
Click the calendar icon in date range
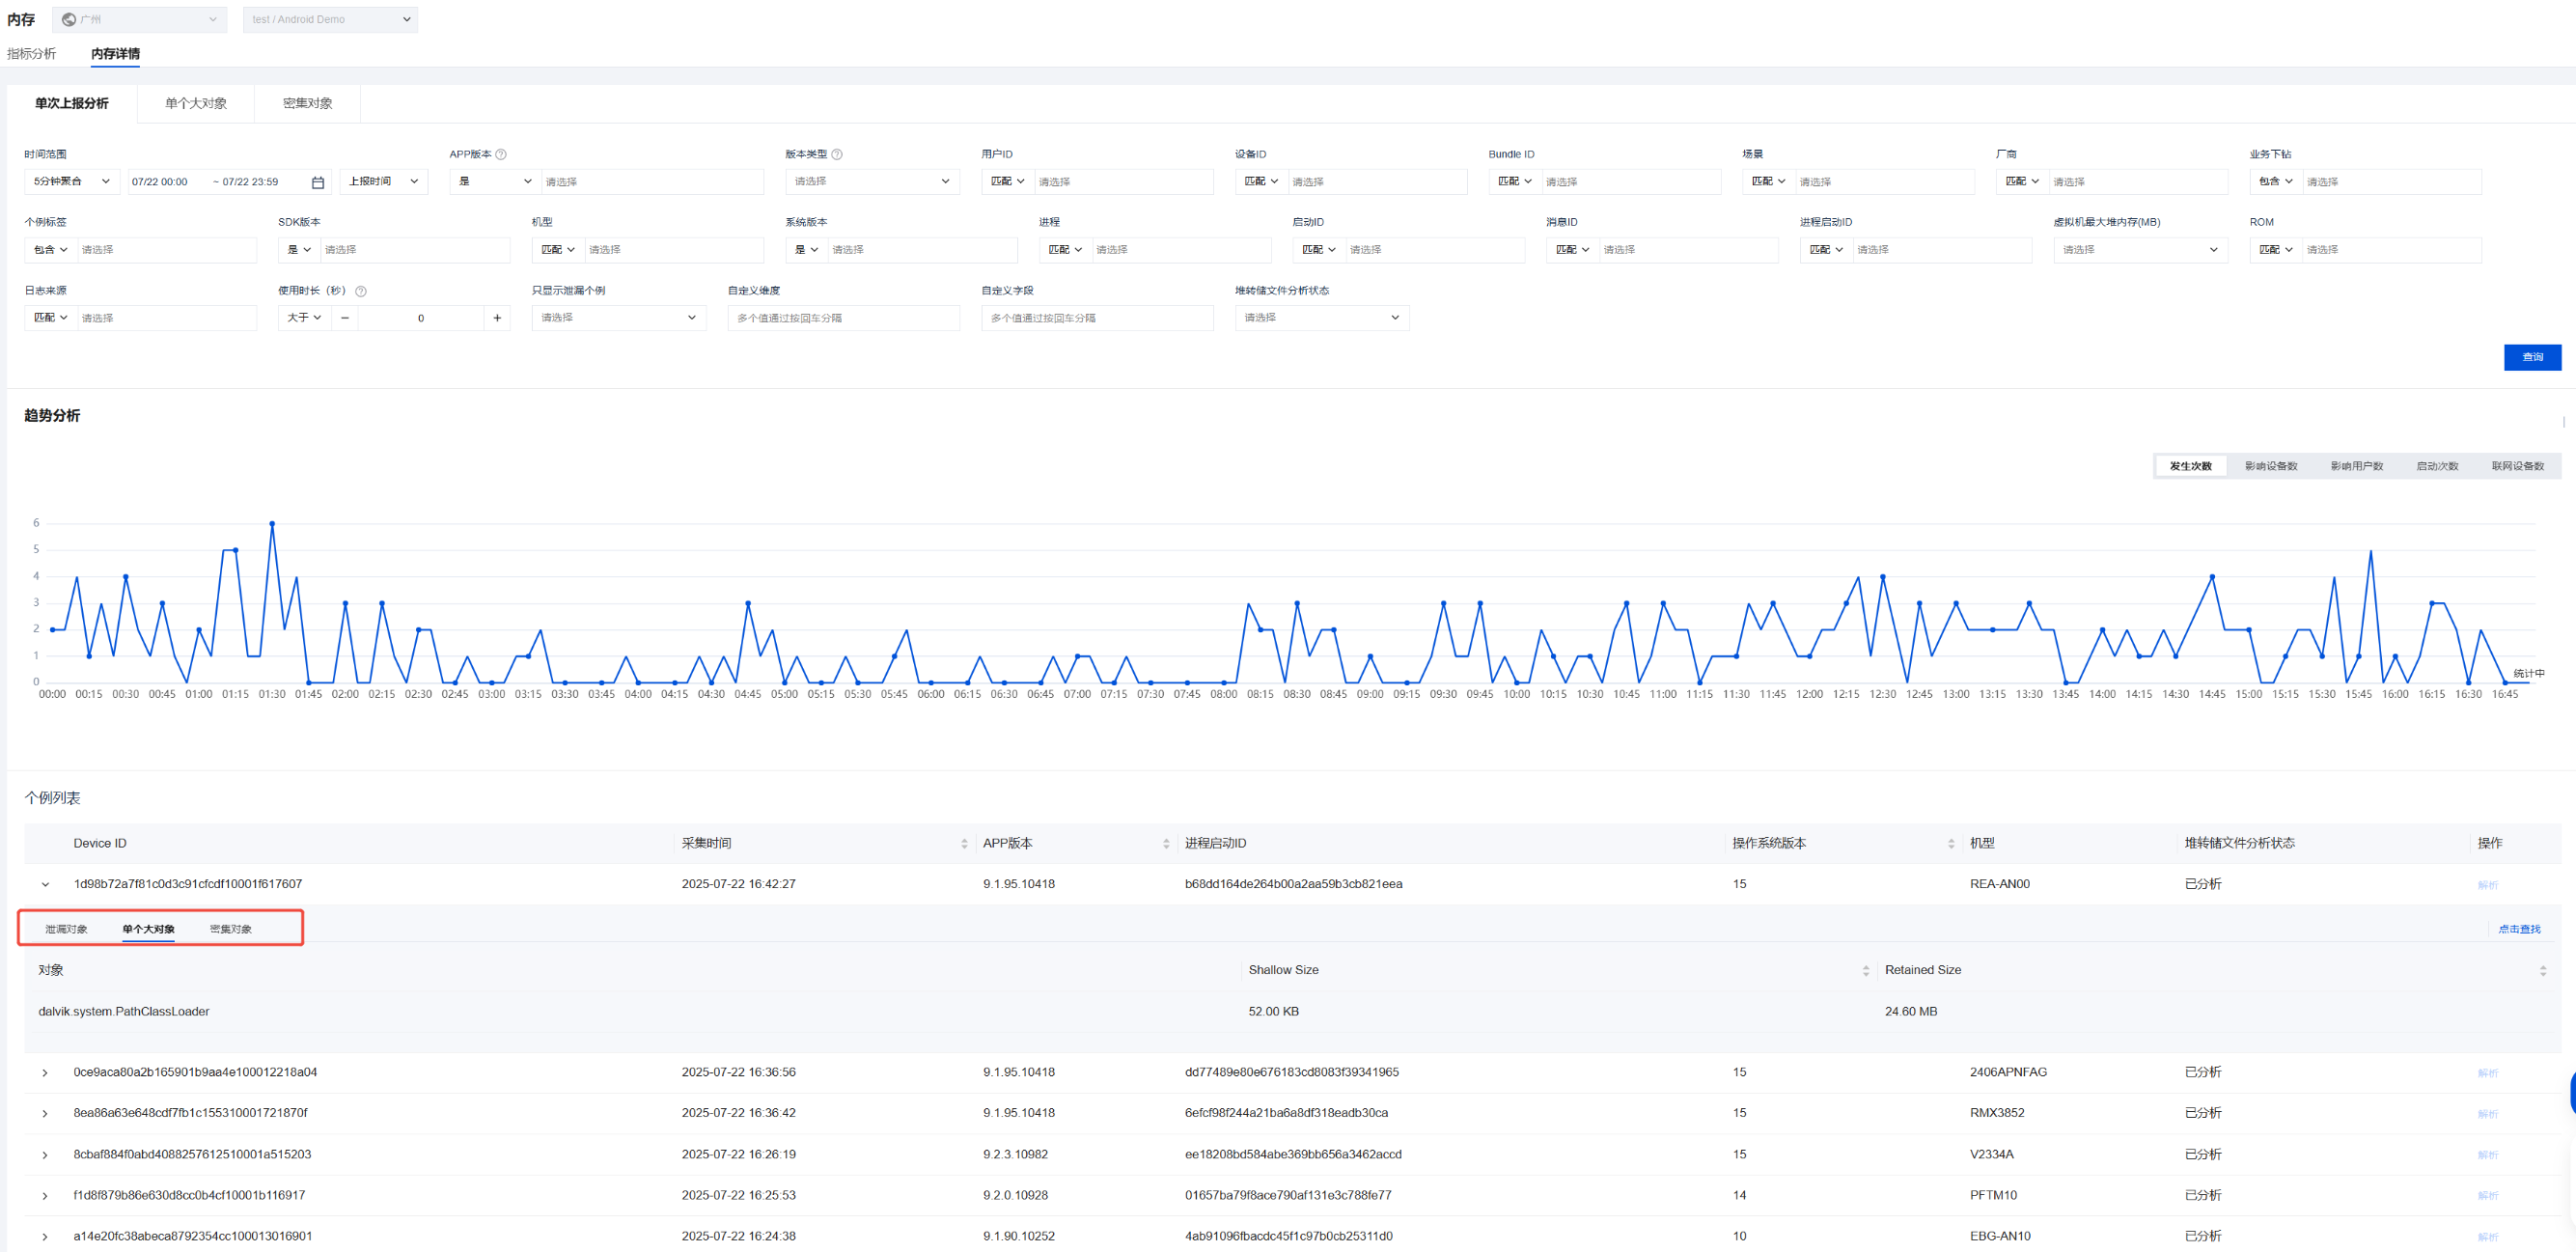click(318, 182)
